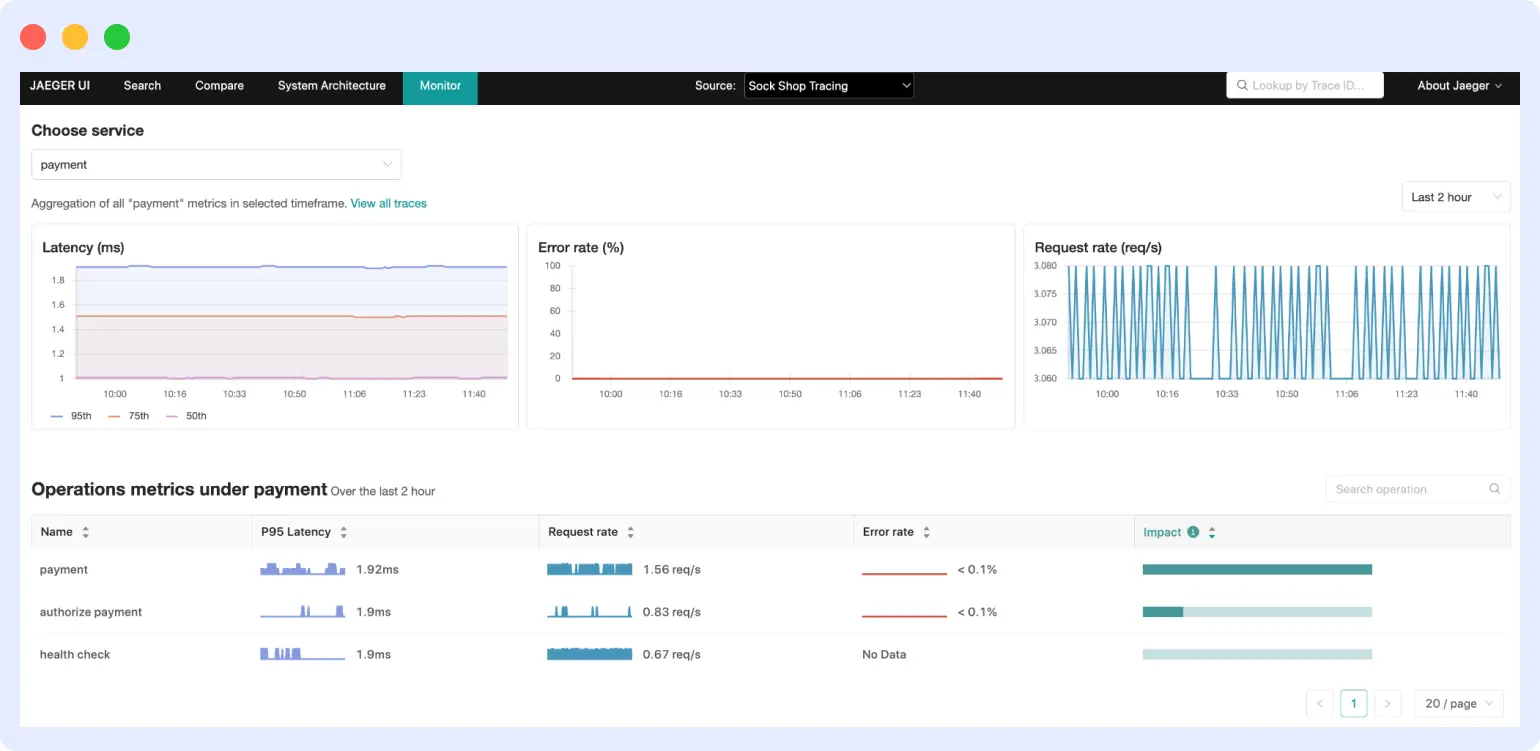This screenshot has width=1540, height=751.
Task: Expand the payment service dropdown
Action: click(216, 165)
